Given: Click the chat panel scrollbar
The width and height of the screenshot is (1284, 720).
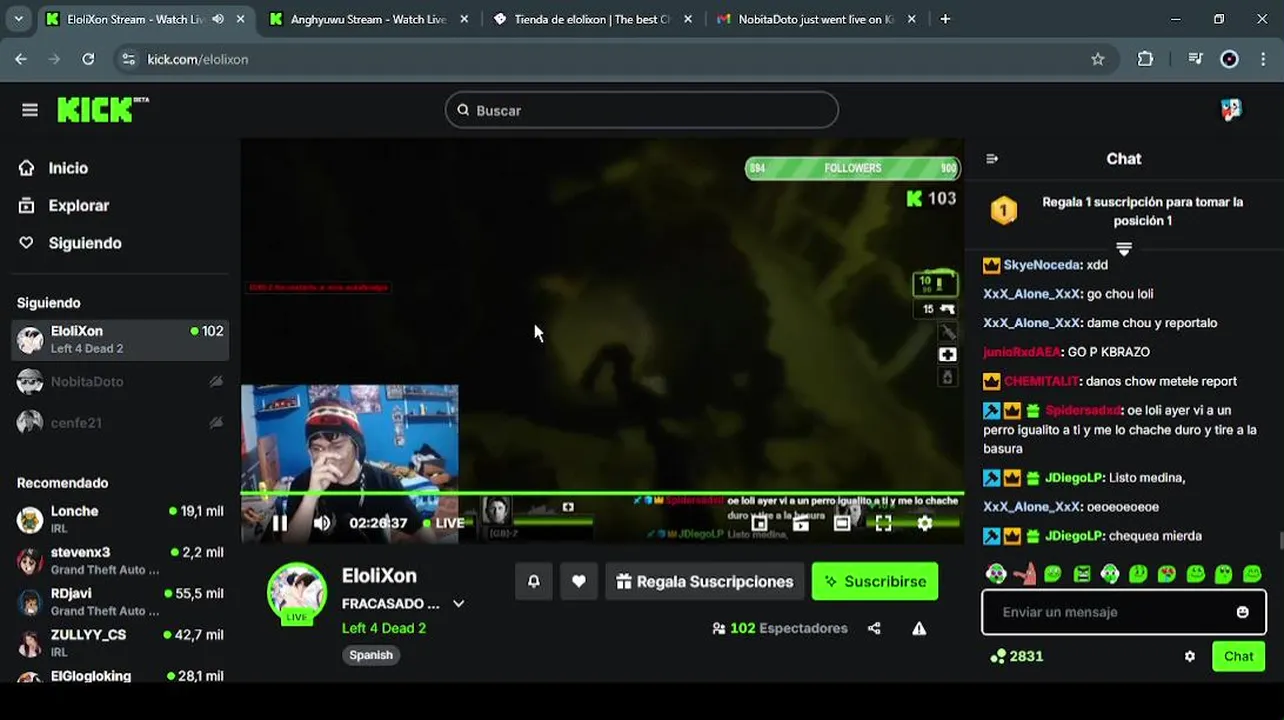Looking at the screenshot, I should pyautogui.click(x=1280, y=541).
